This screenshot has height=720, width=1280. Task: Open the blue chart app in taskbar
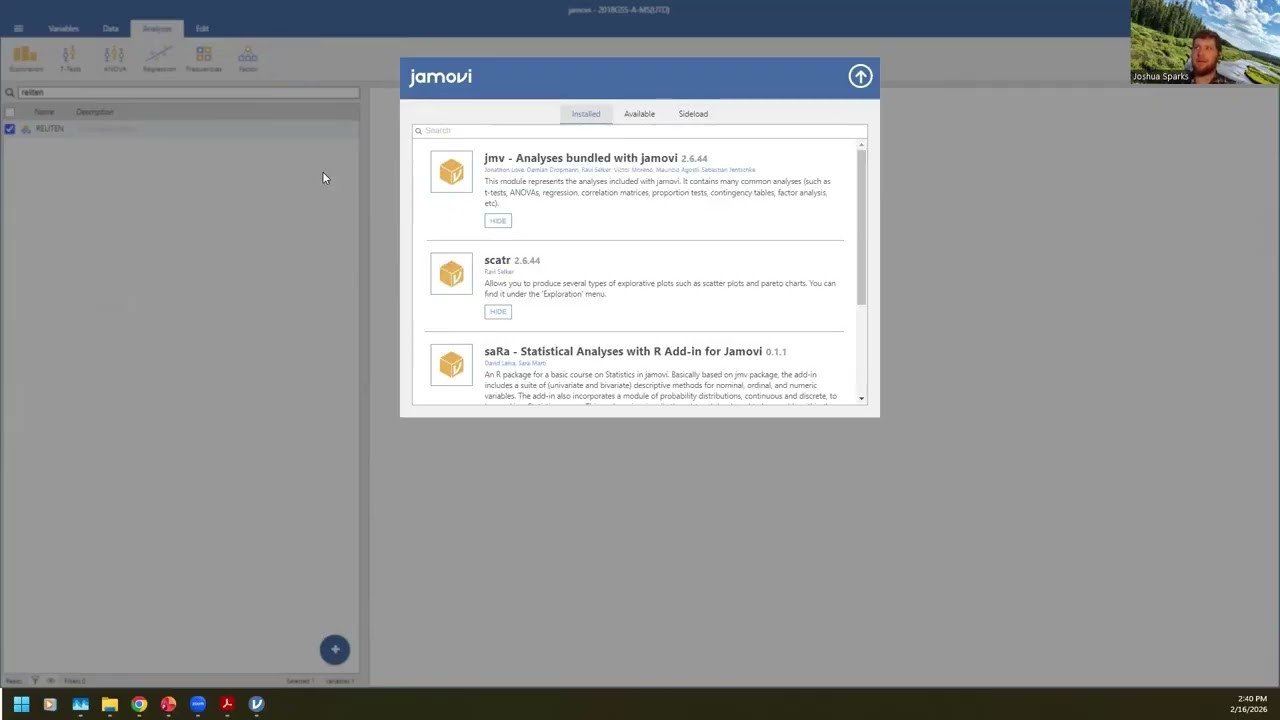tap(80, 704)
